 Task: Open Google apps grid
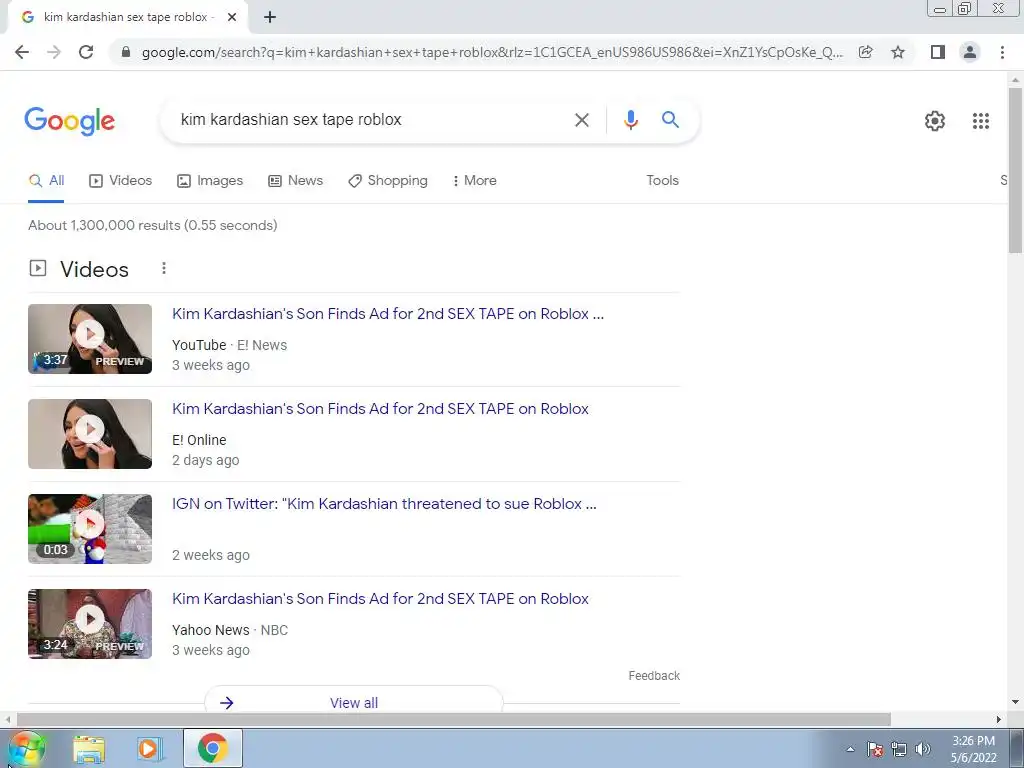point(980,121)
